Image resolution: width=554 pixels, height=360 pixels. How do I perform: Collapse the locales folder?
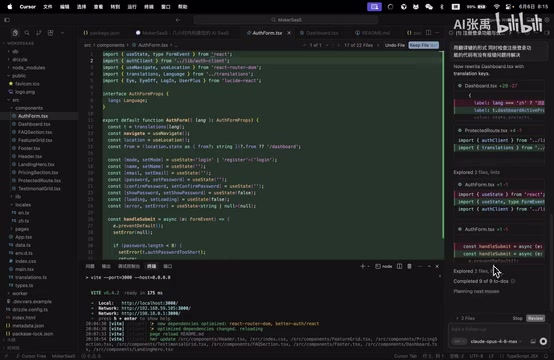(x=23, y=205)
